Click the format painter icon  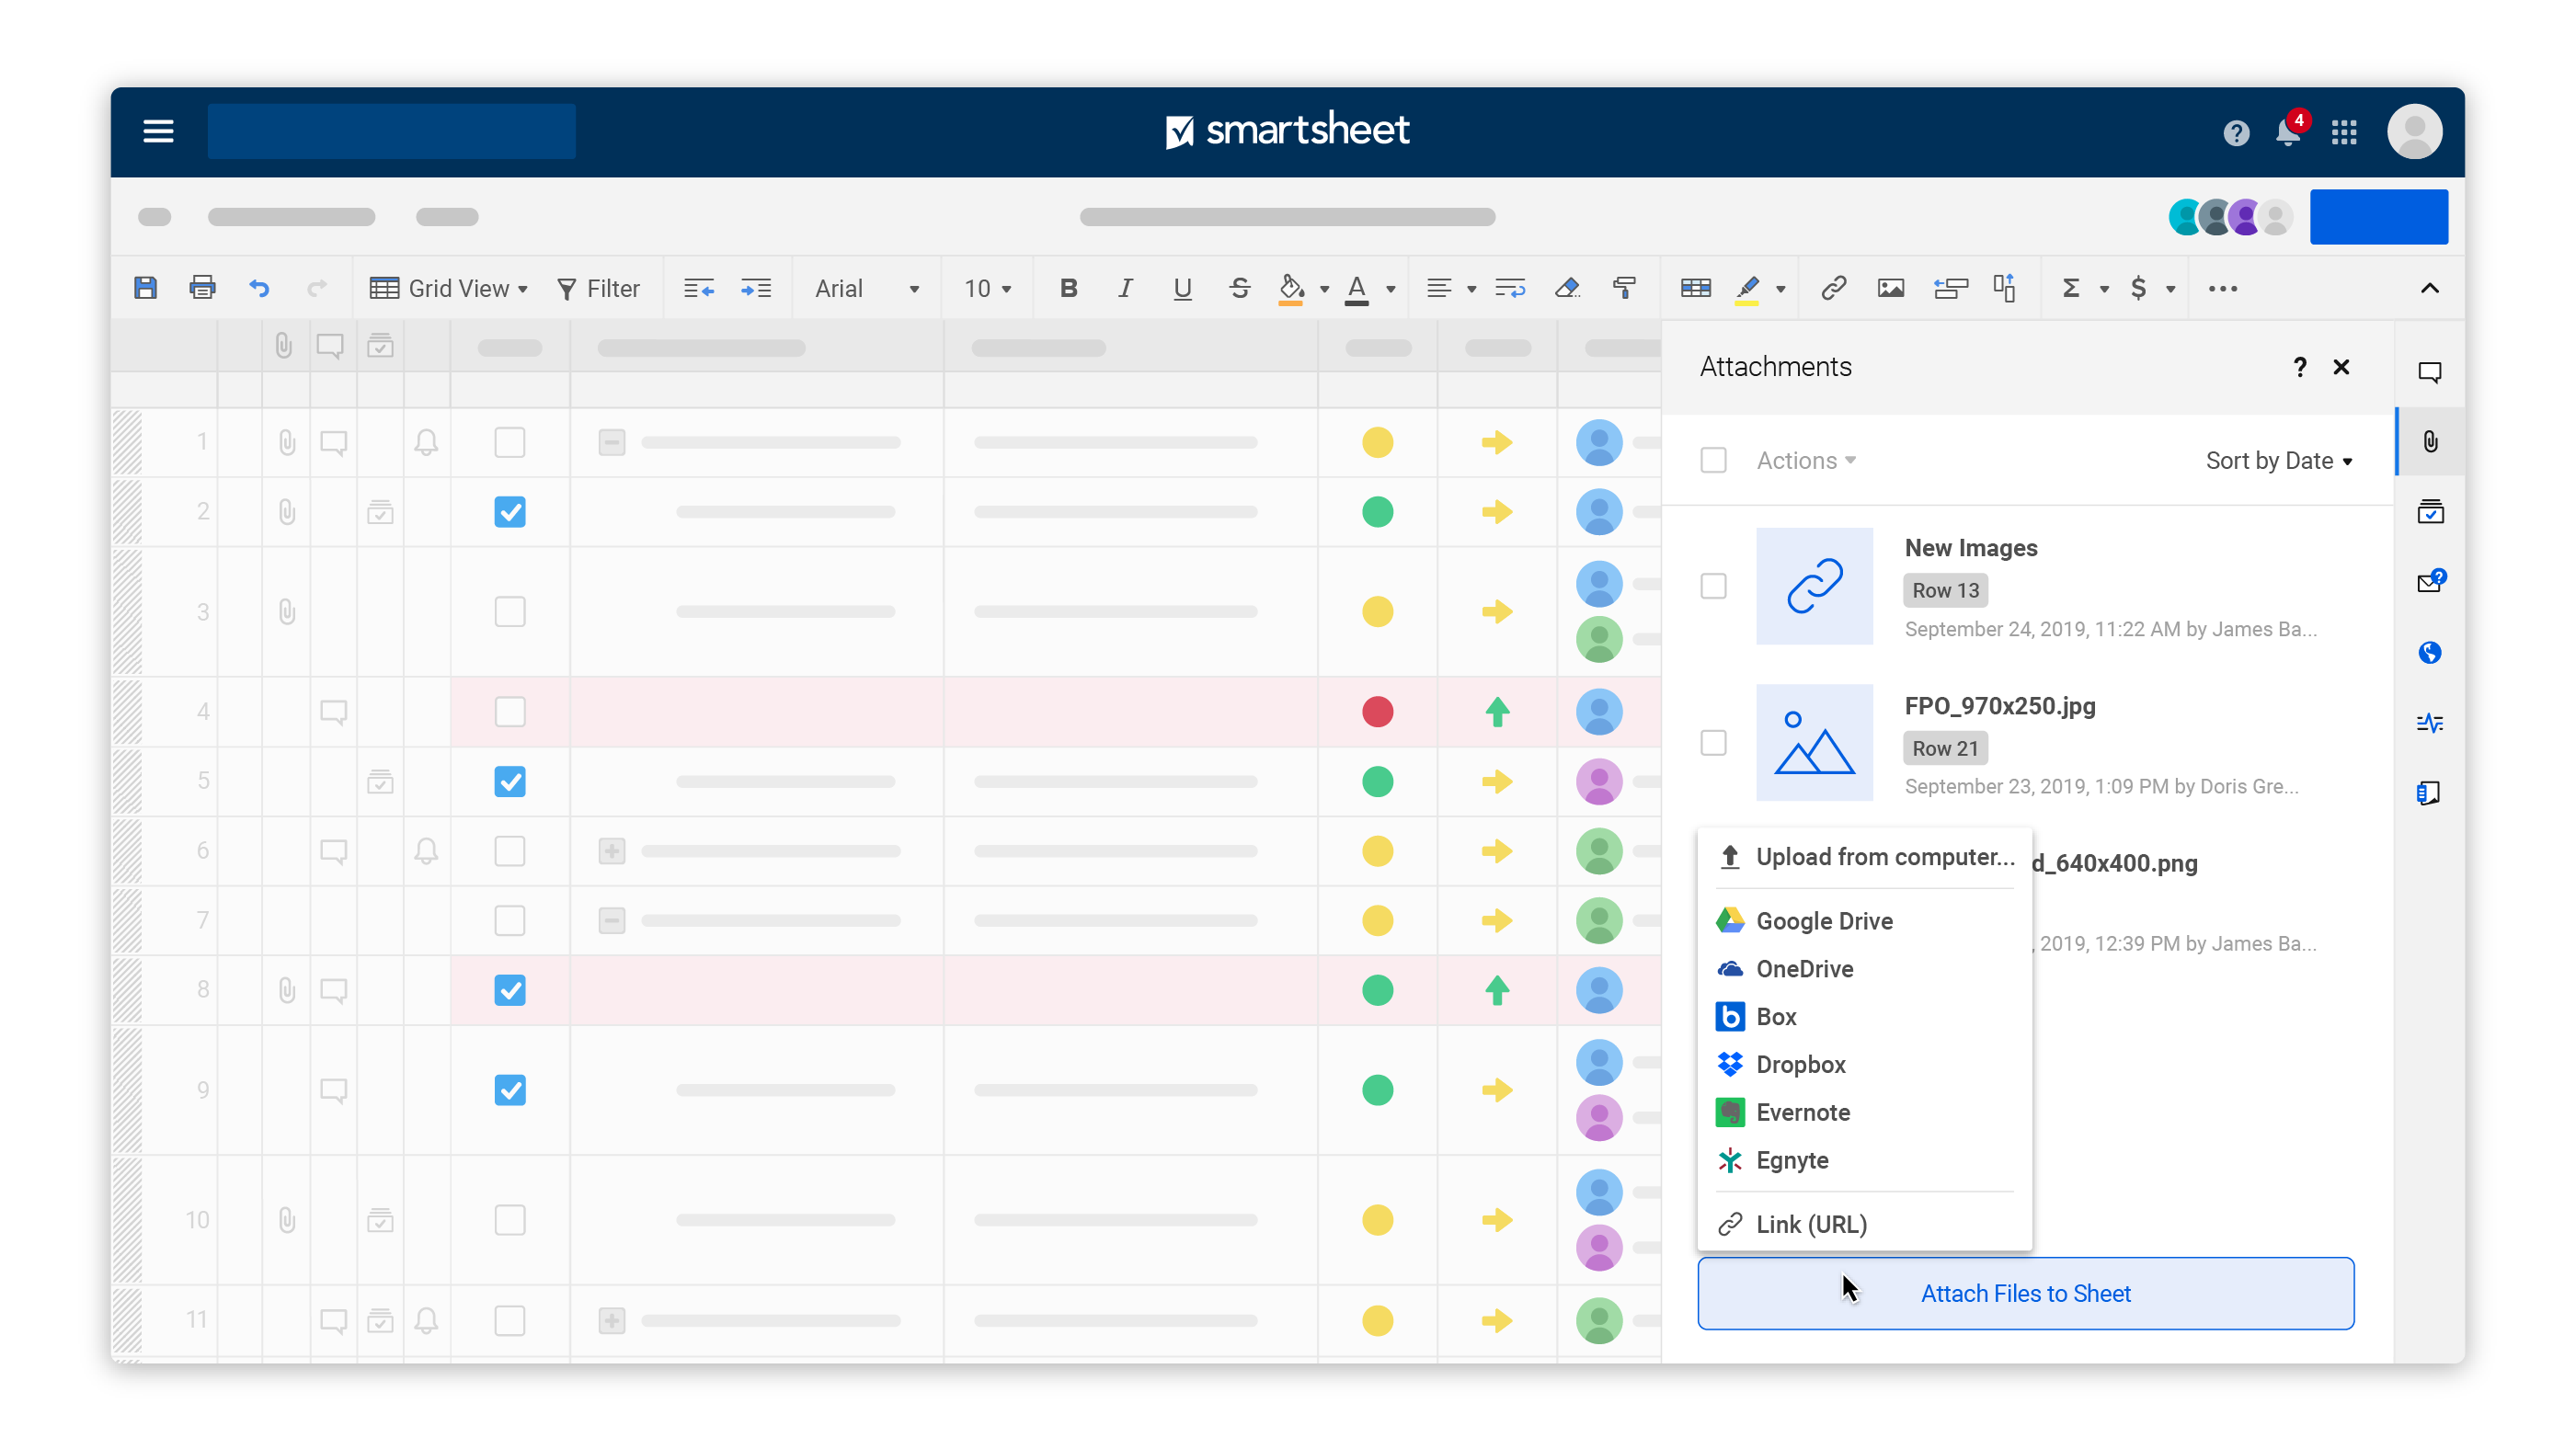pyautogui.click(x=1624, y=289)
